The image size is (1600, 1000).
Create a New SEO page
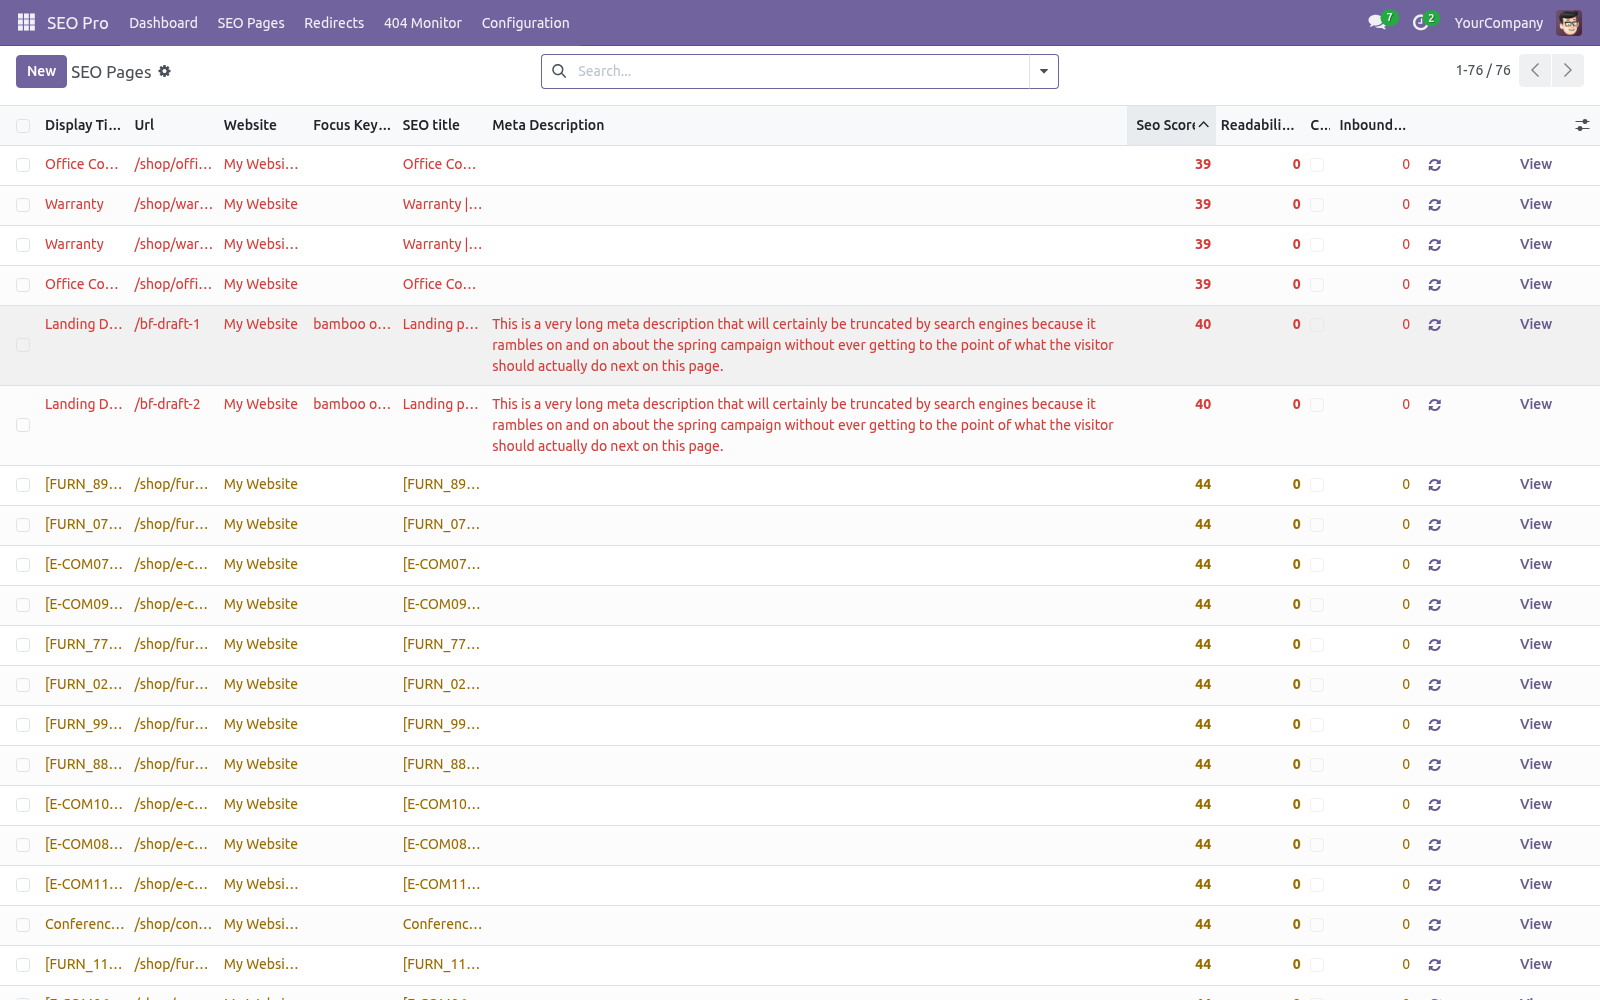point(41,71)
